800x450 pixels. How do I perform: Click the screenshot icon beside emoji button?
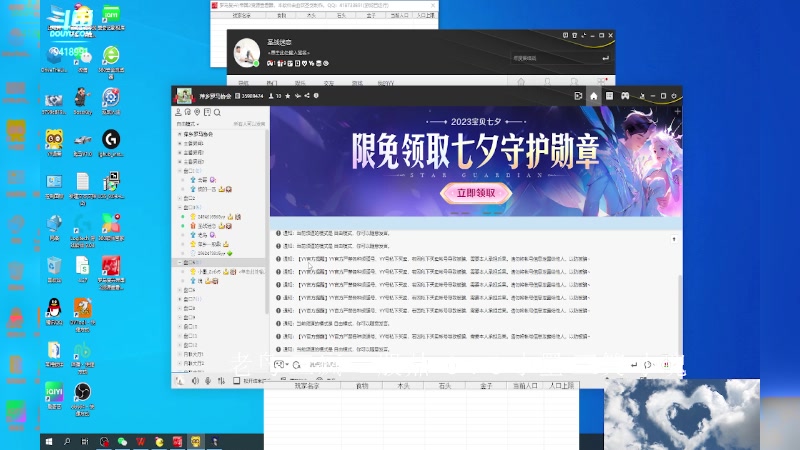coord(296,365)
